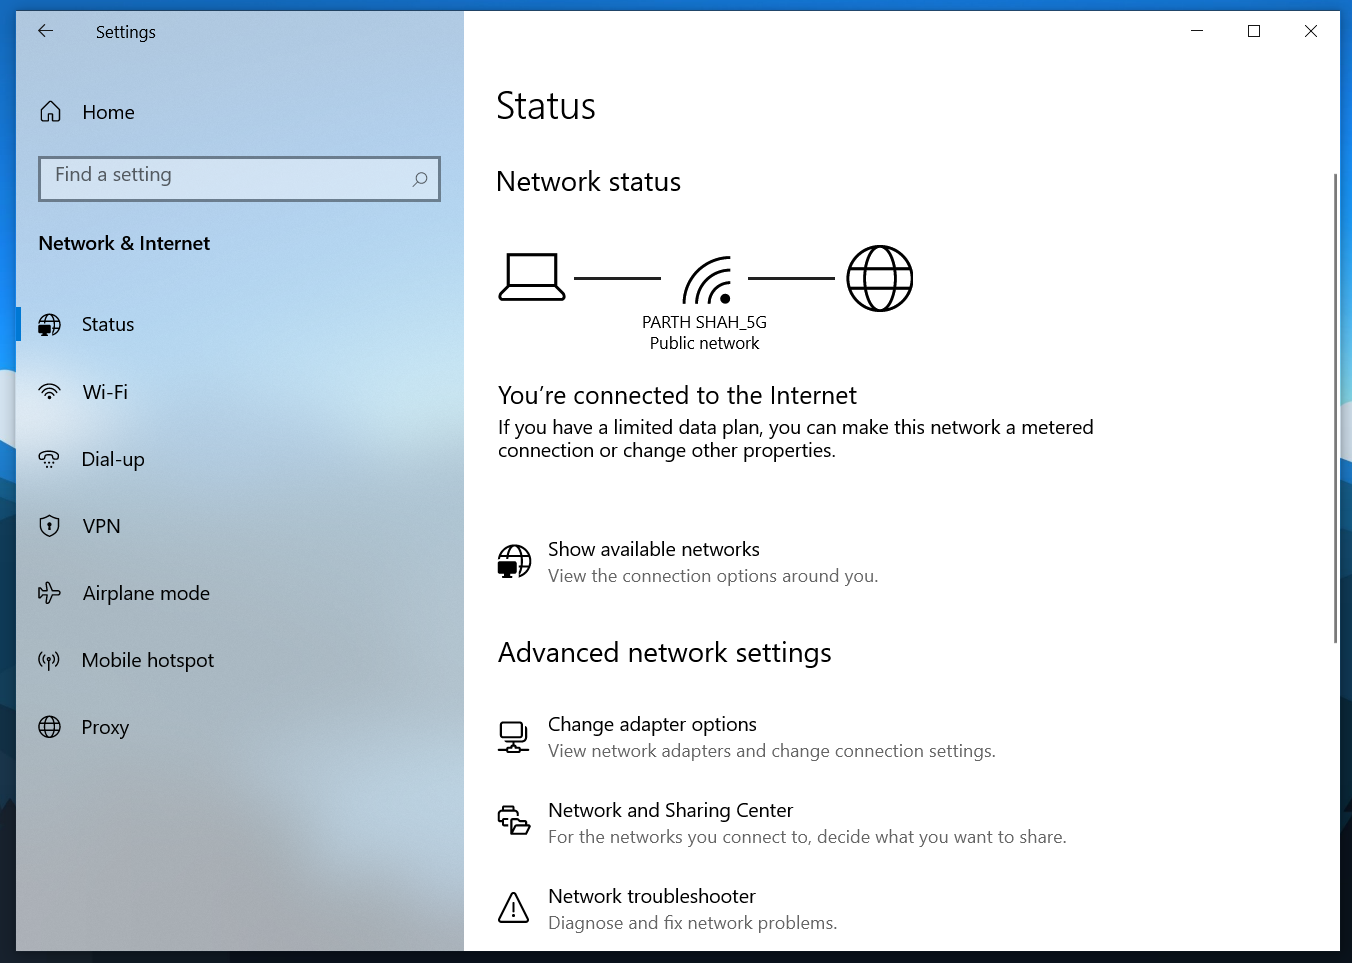
Task: Select Status in the Network & Internet menu
Action: [107, 324]
